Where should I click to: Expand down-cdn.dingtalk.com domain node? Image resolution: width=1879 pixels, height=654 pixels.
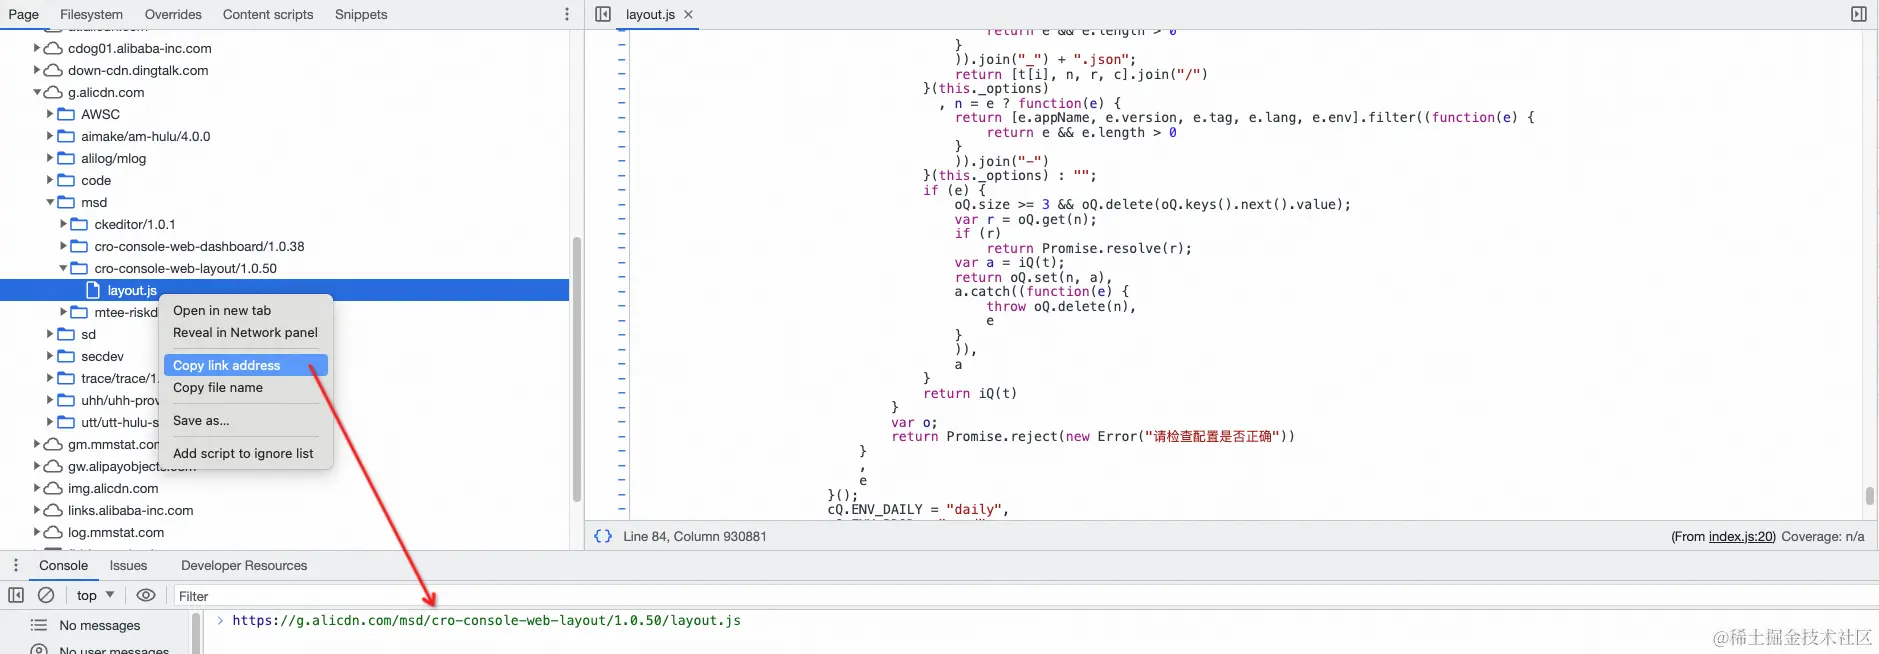point(37,70)
